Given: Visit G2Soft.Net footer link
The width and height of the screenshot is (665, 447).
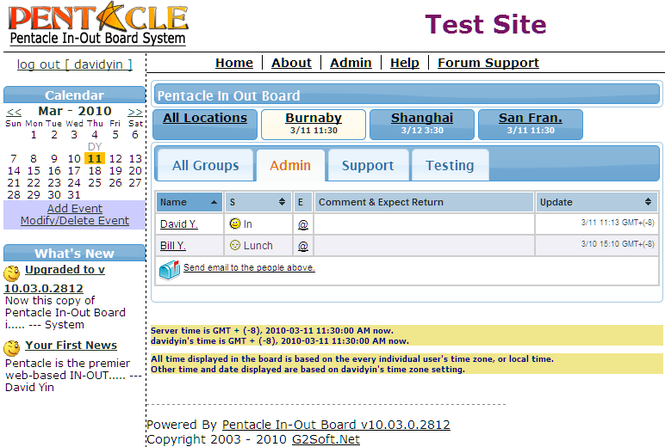Looking at the screenshot, I should 326,439.
